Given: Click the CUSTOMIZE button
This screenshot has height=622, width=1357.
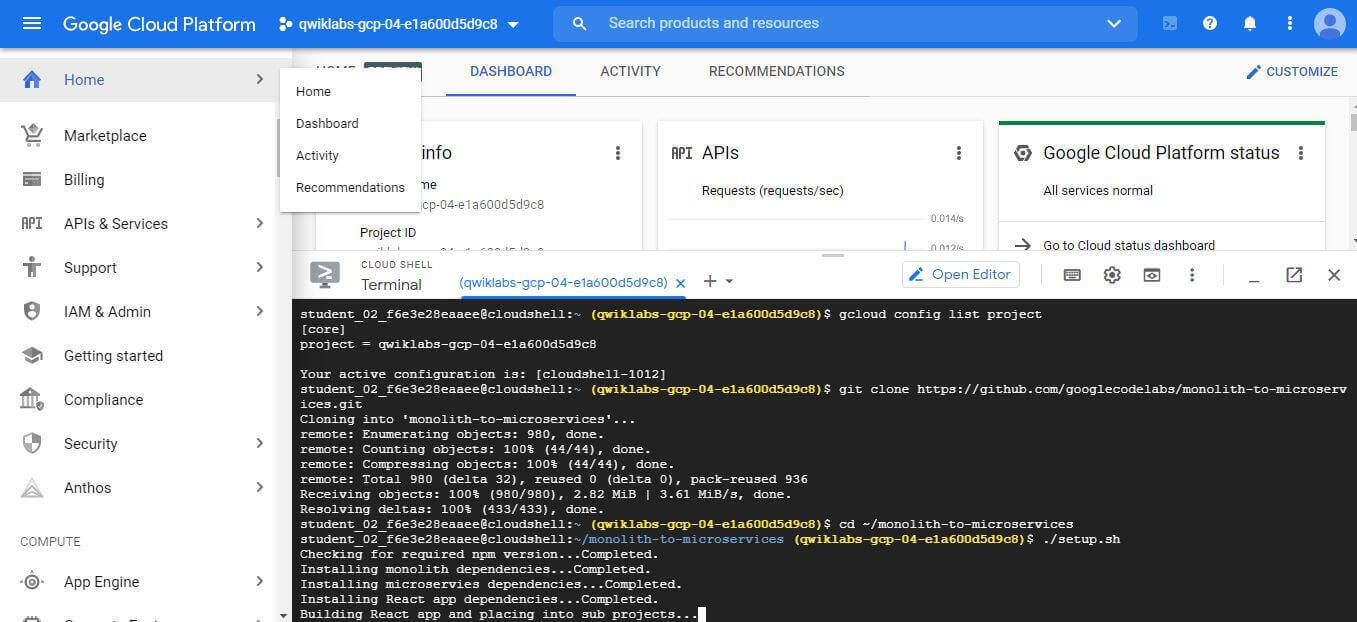Looking at the screenshot, I should point(1291,72).
